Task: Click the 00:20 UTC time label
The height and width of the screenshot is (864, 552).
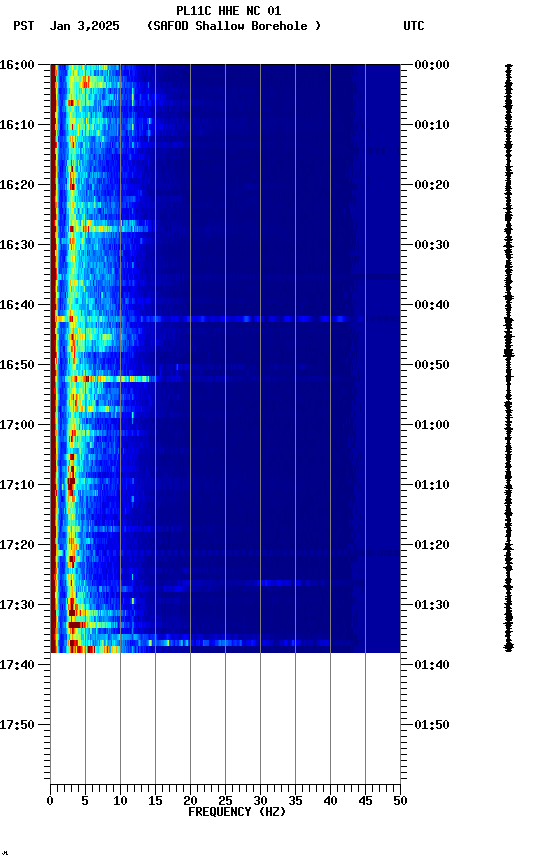Action: [432, 185]
